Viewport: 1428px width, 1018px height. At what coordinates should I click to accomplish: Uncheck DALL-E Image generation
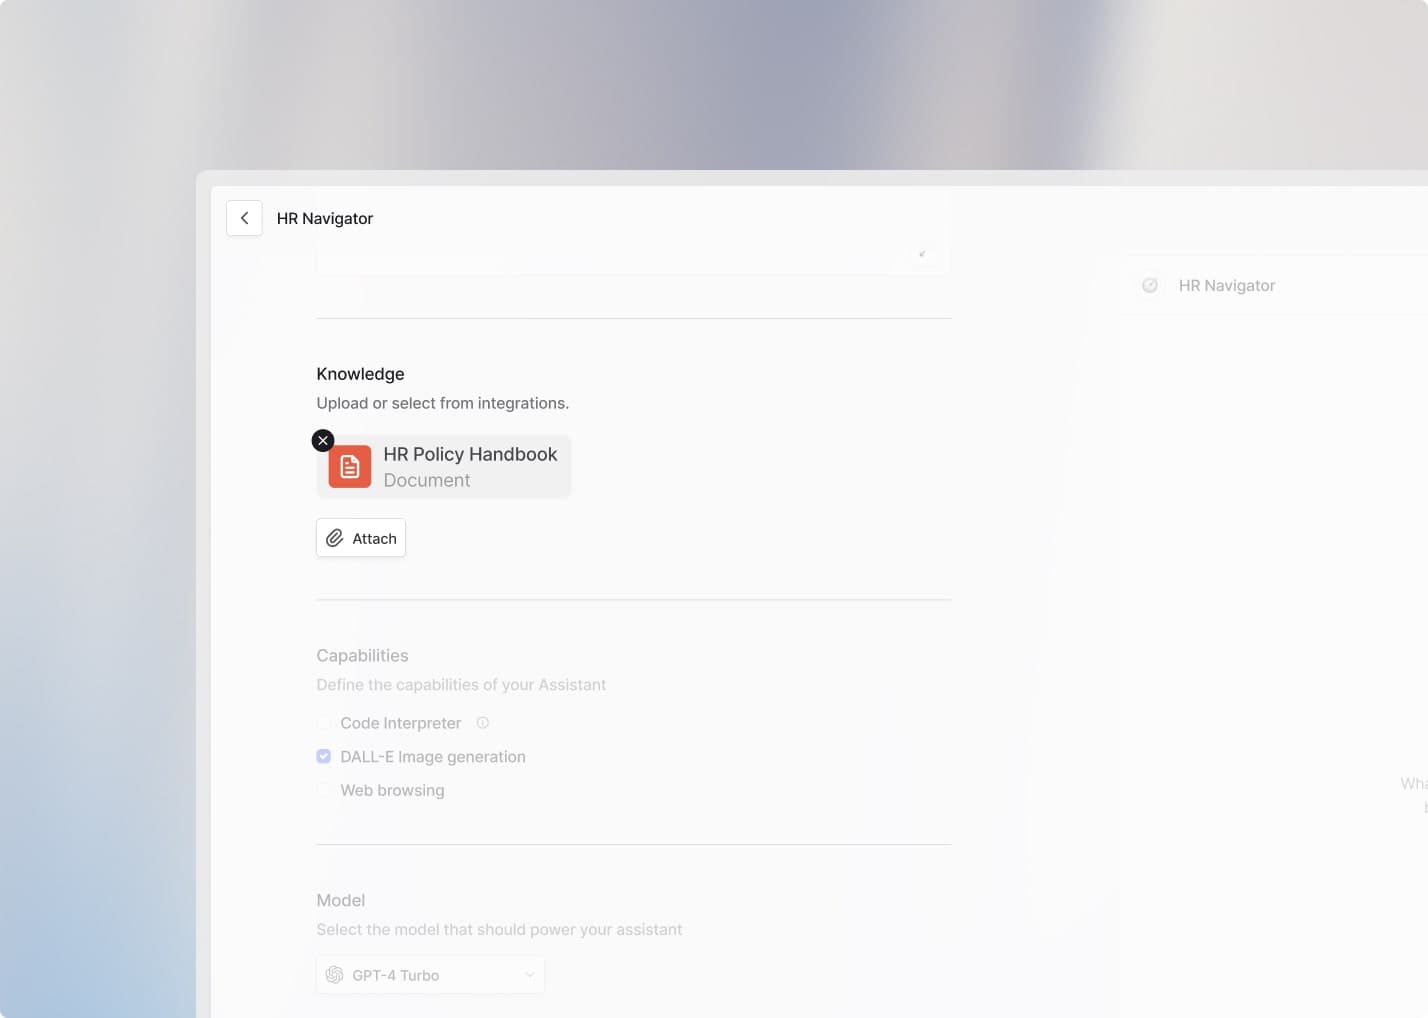323,756
